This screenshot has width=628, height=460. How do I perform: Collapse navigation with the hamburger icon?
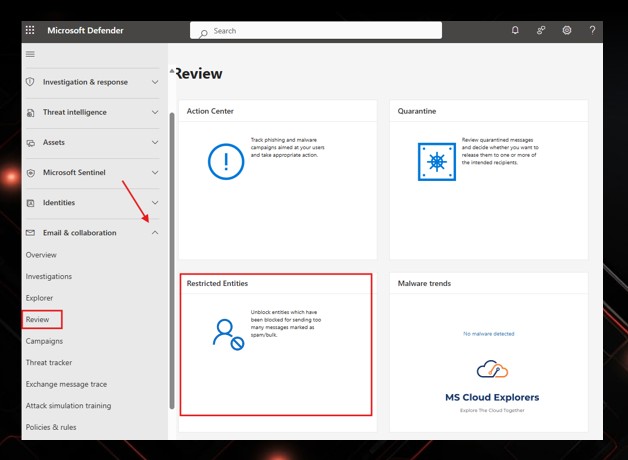30,54
